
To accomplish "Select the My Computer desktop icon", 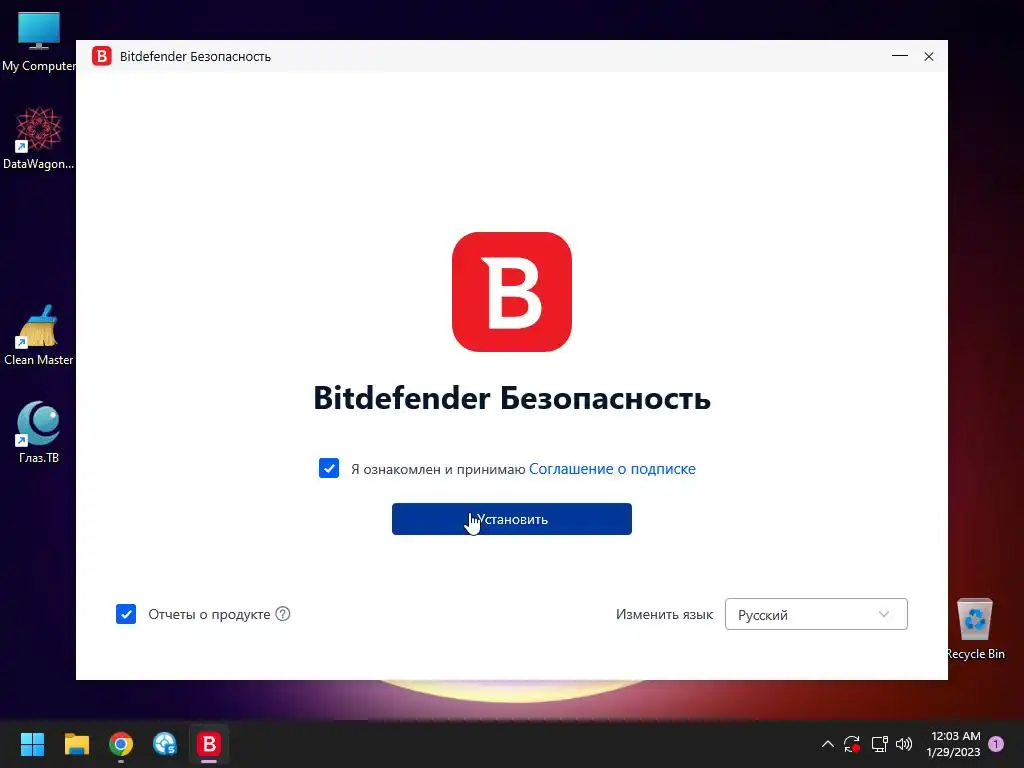I will point(39,42).
